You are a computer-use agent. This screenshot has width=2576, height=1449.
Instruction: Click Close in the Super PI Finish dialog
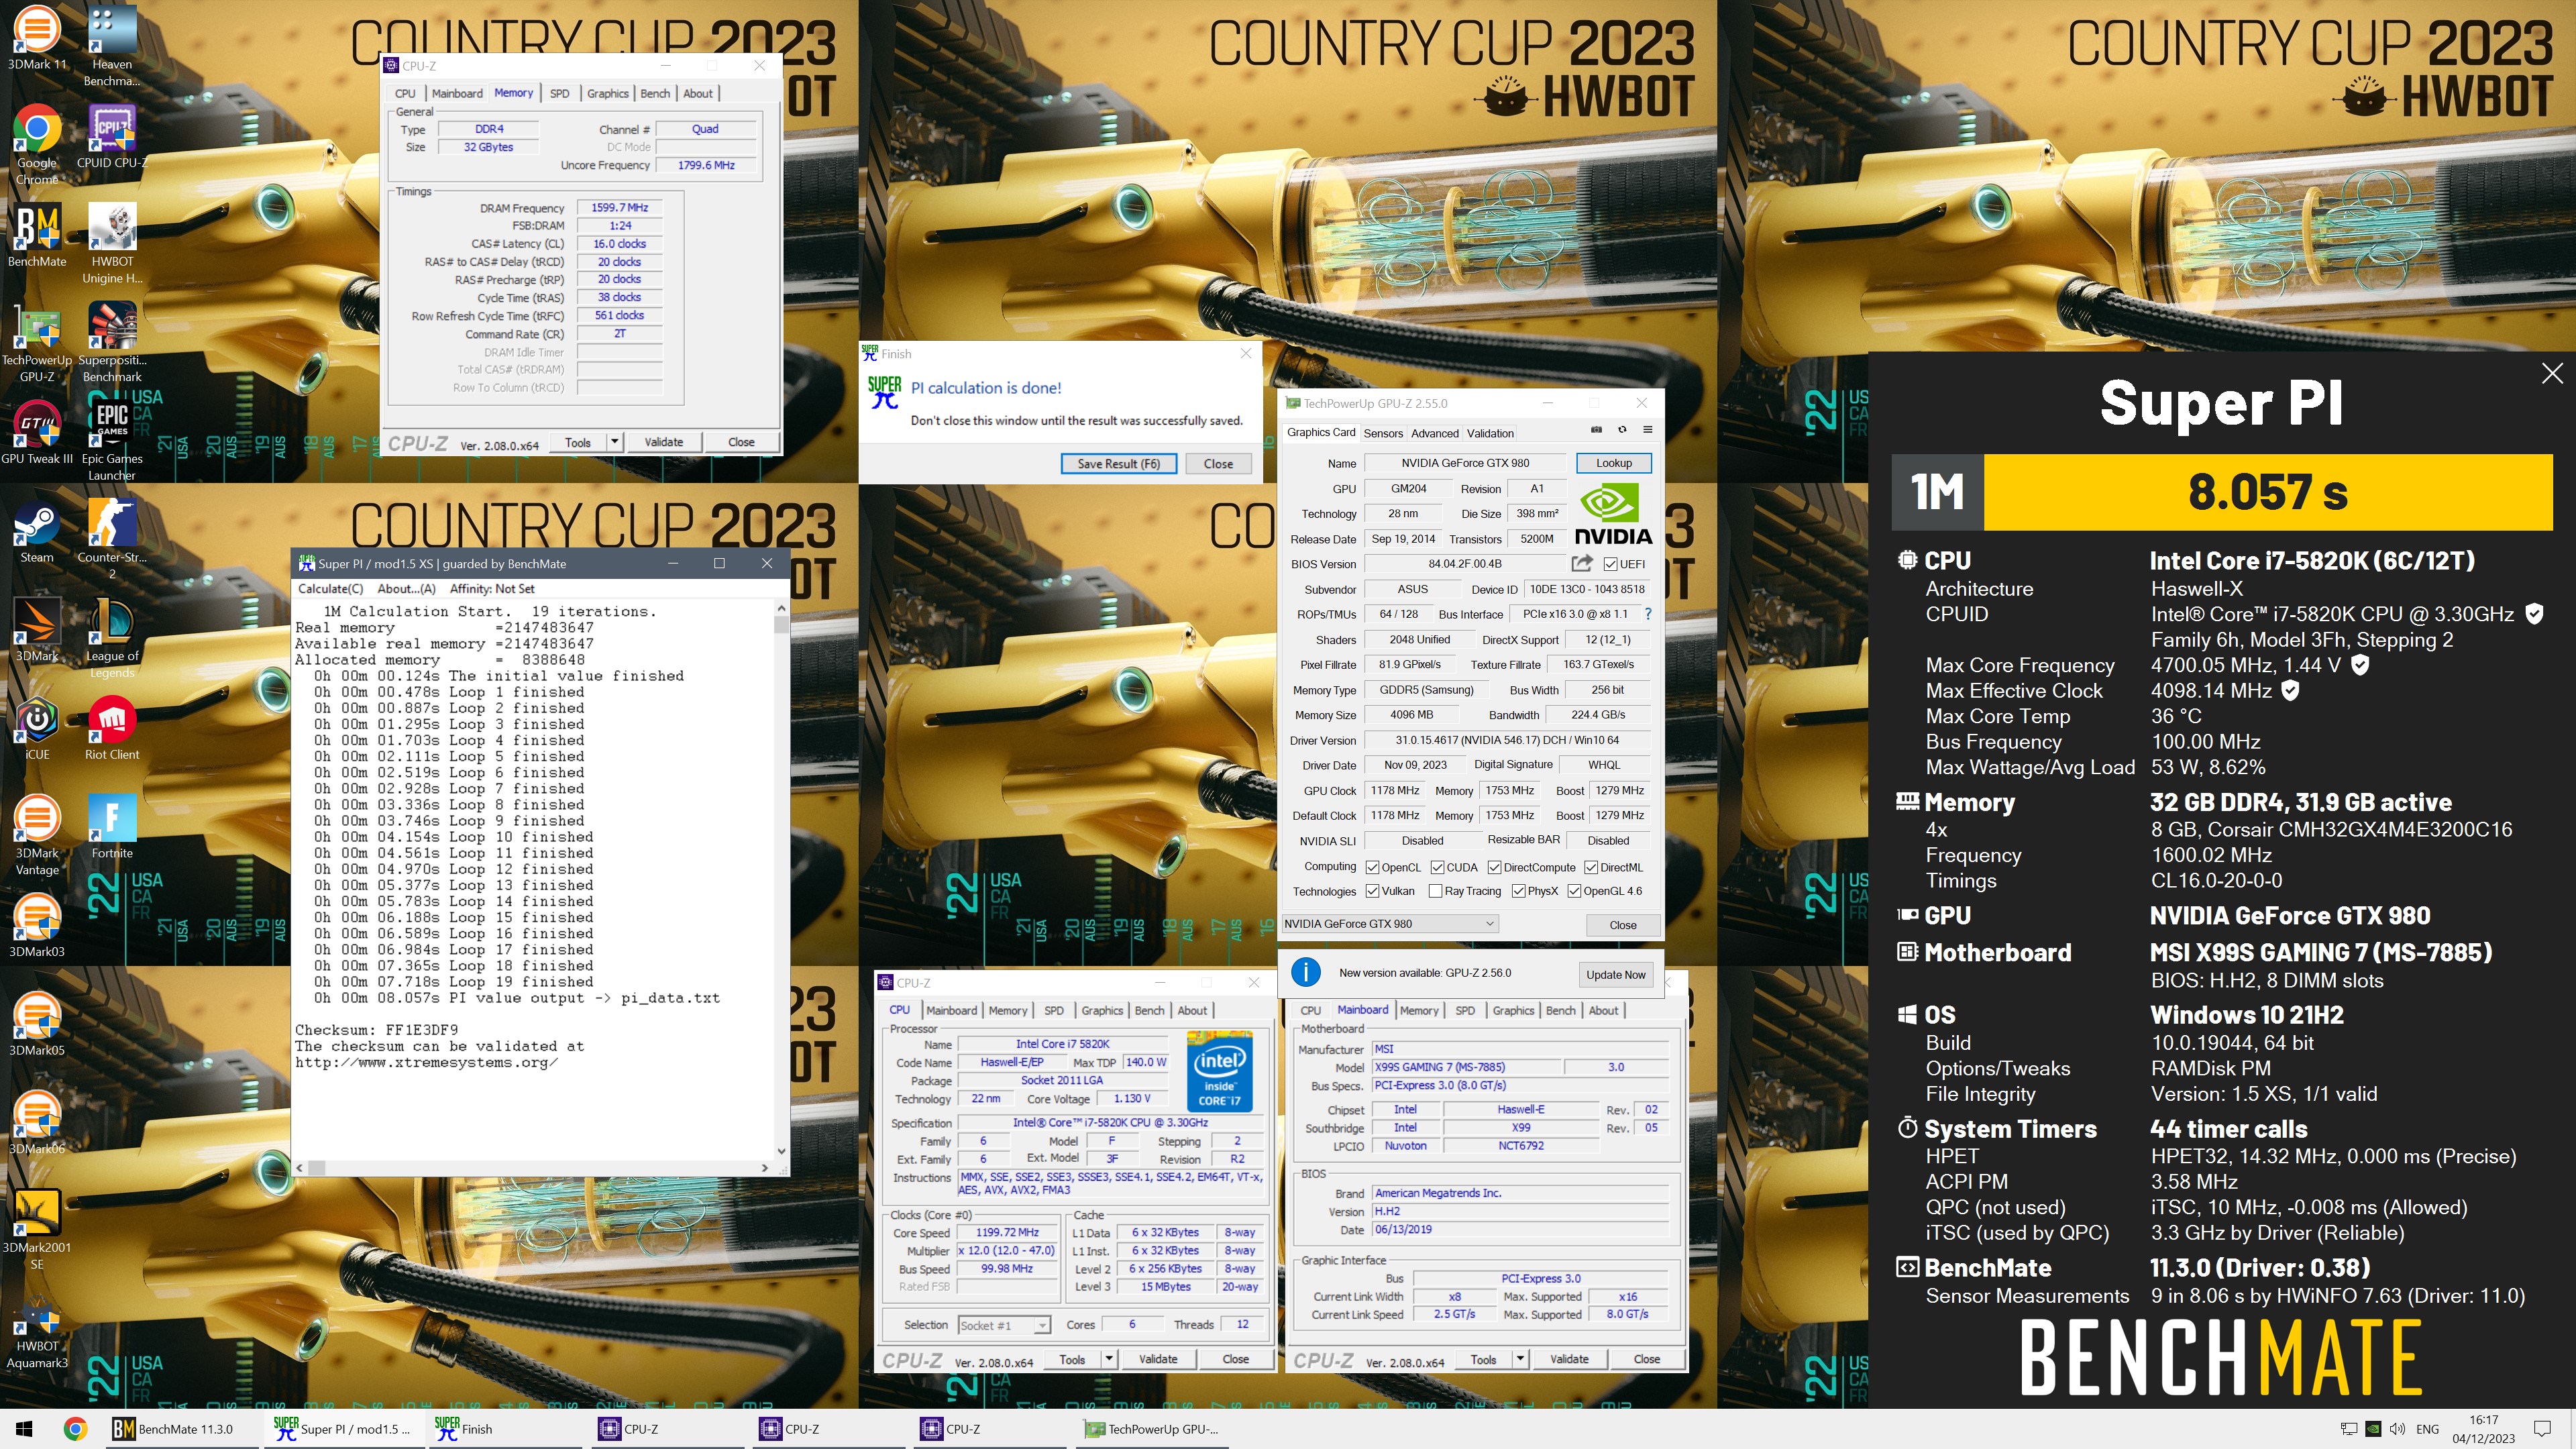pyautogui.click(x=1218, y=463)
